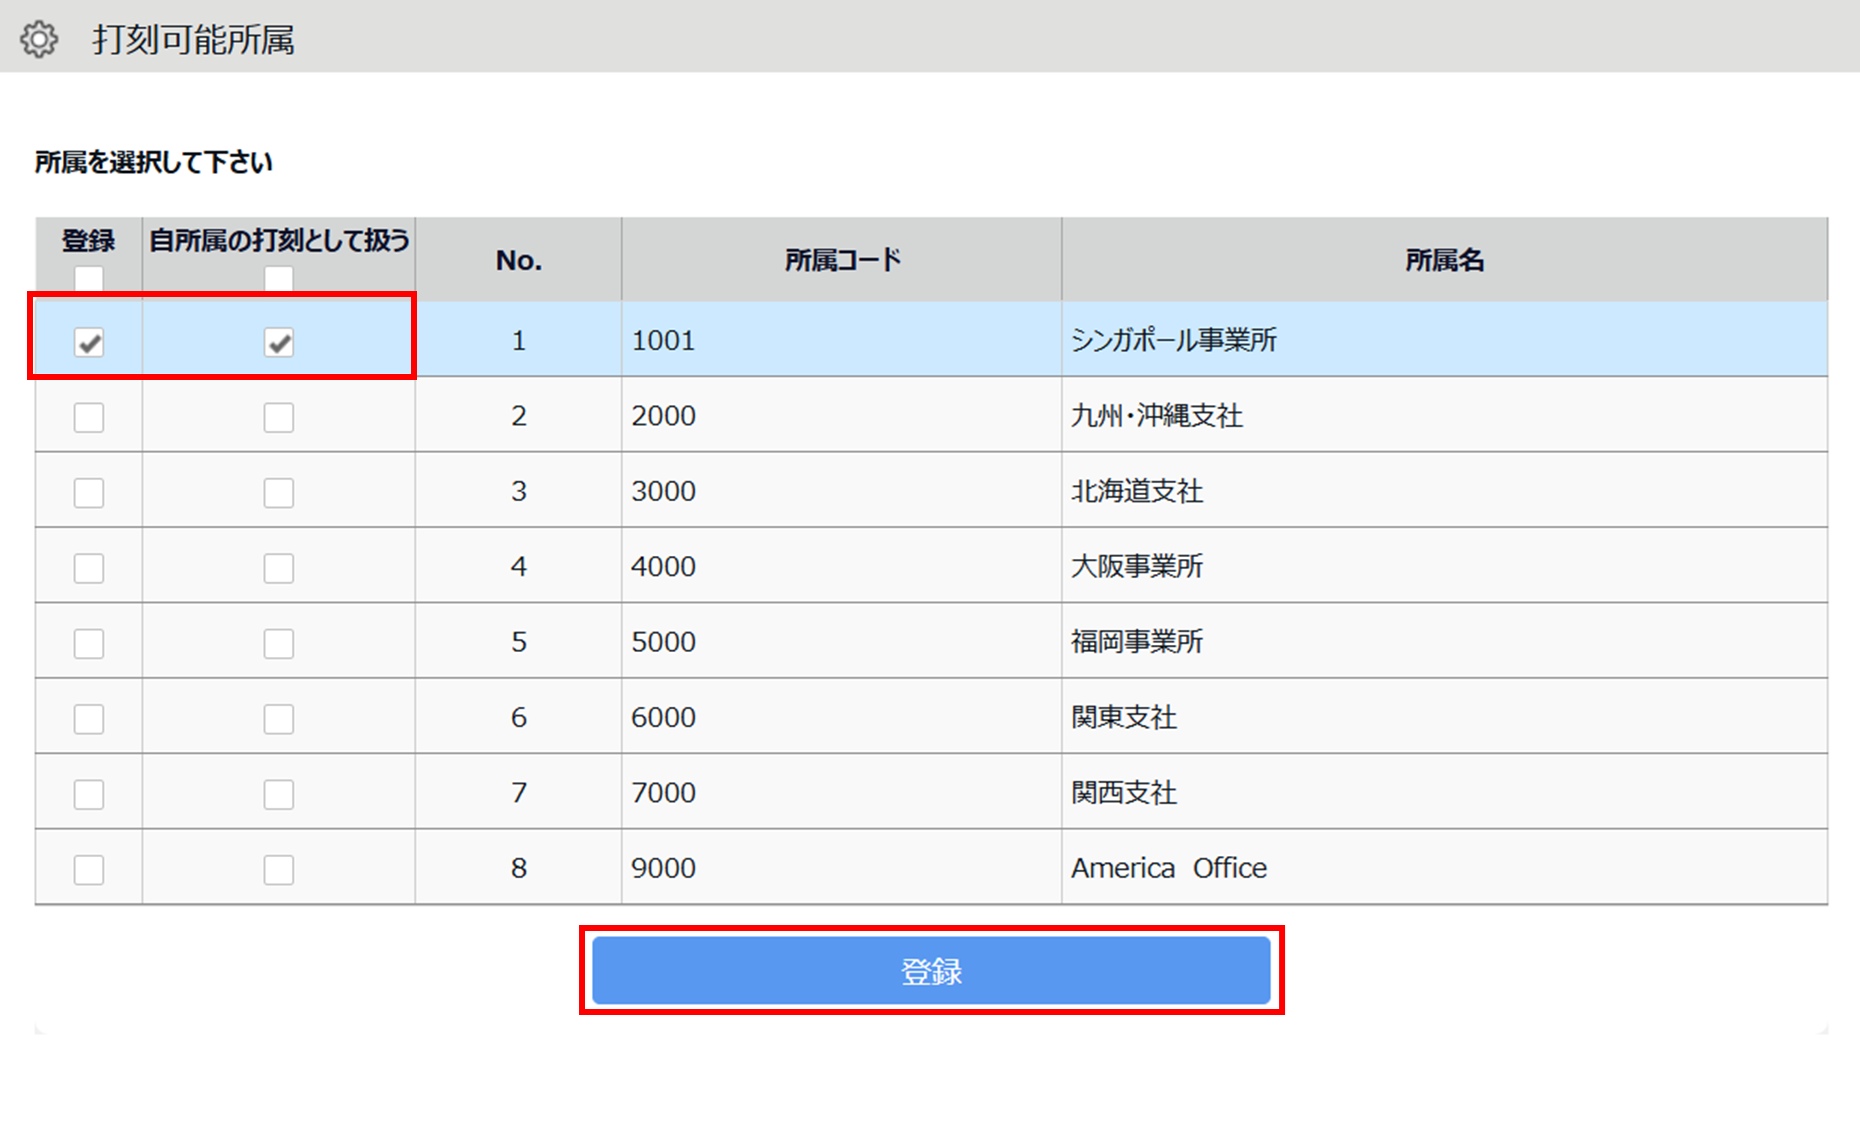Image resolution: width=1860 pixels, height=1125 pixels.
Task: Select the 大阪事業所 name cell
Action: click(1445, 566)
